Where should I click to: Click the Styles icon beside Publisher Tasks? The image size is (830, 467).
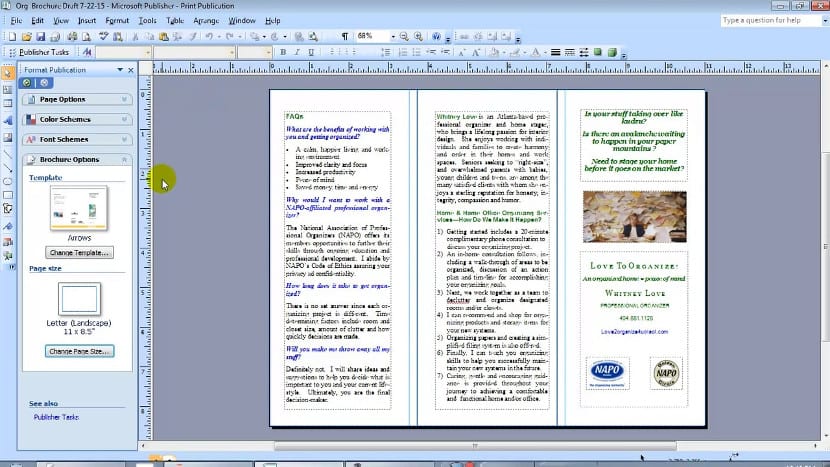coord(87,52)
